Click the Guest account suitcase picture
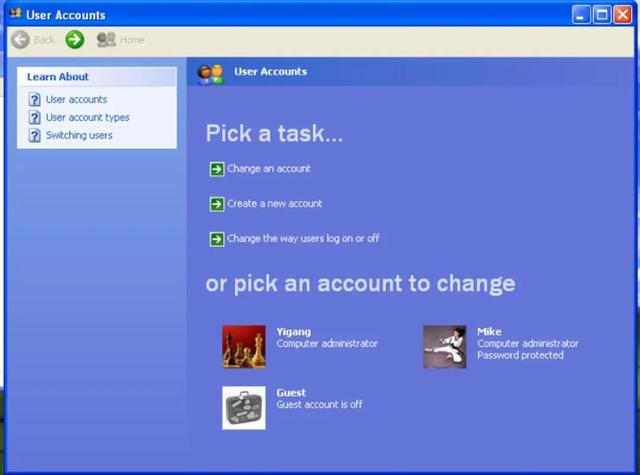Image resolution: width=640 pixels, height=475 pixels. point(244,408)
